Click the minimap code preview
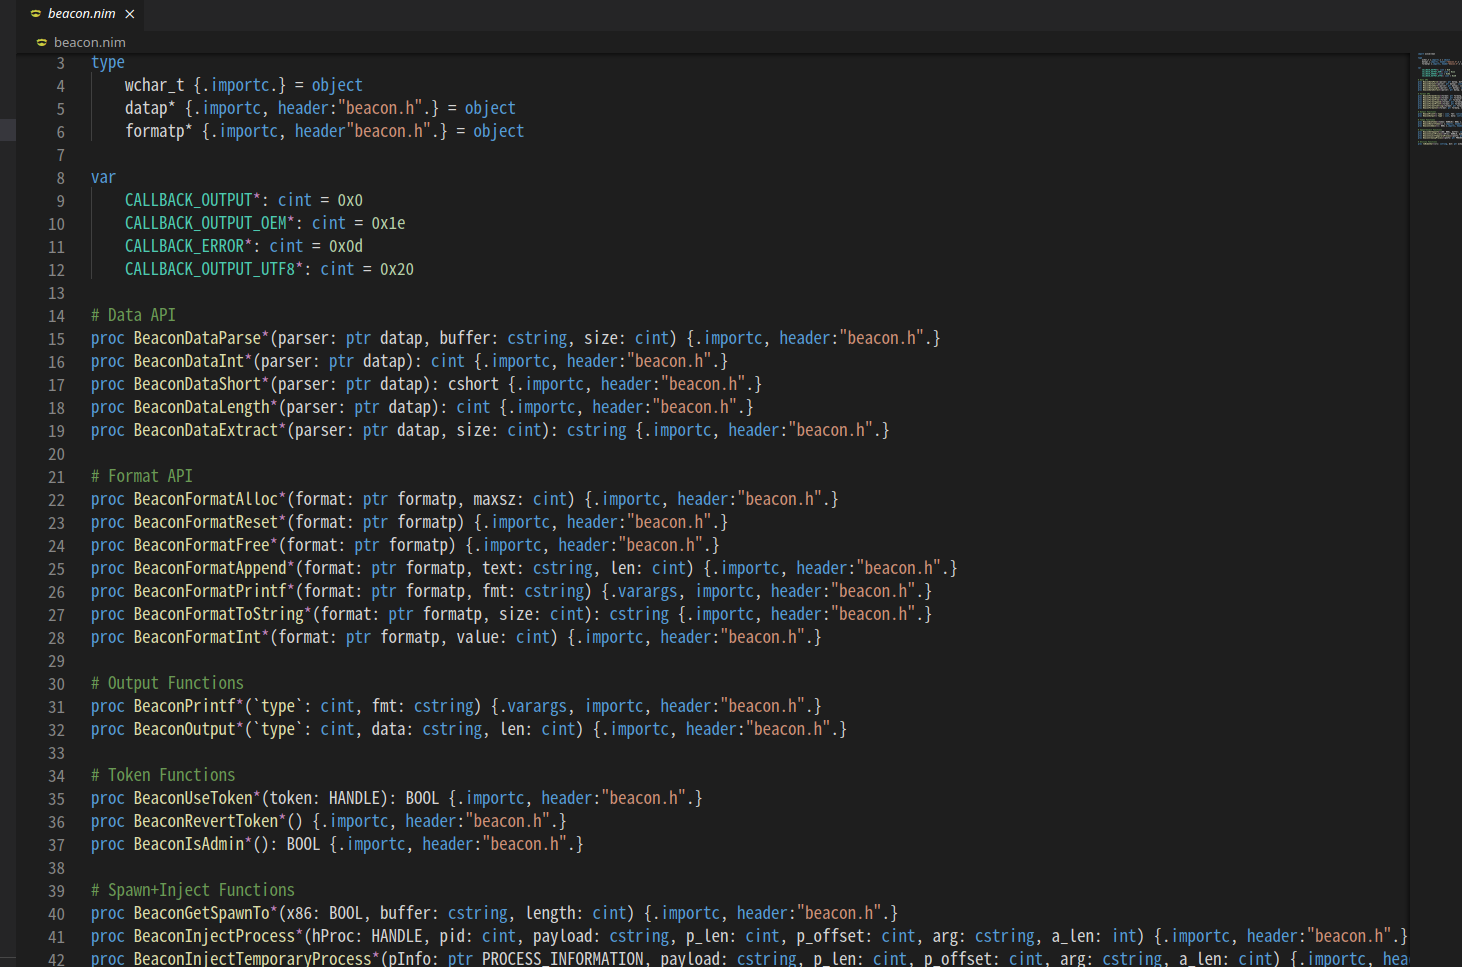The width and height of the screenshot is (1462, 967). tap(1438, 100)
